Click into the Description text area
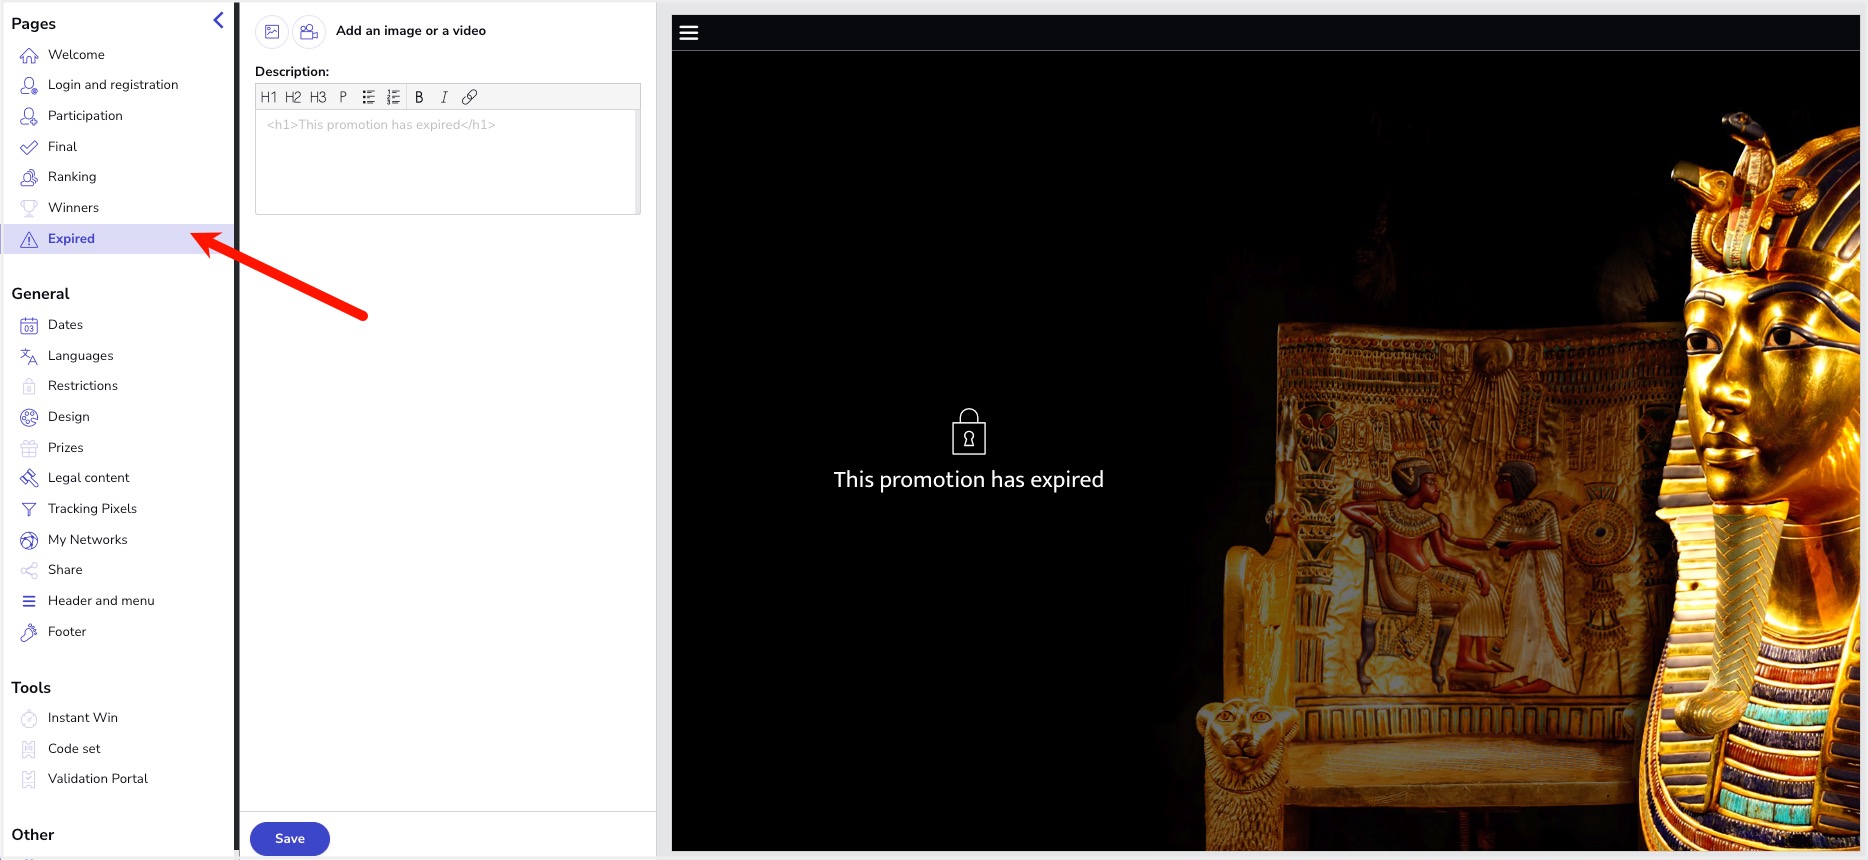The image size is (1868, 860). tap(446, 162)
